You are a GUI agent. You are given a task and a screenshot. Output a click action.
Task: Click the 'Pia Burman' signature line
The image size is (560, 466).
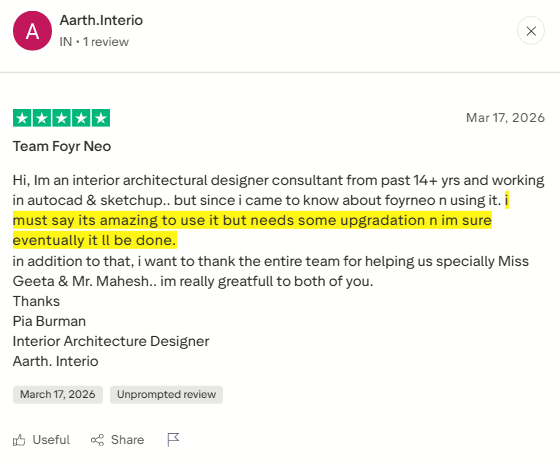(x=49, y=321)
